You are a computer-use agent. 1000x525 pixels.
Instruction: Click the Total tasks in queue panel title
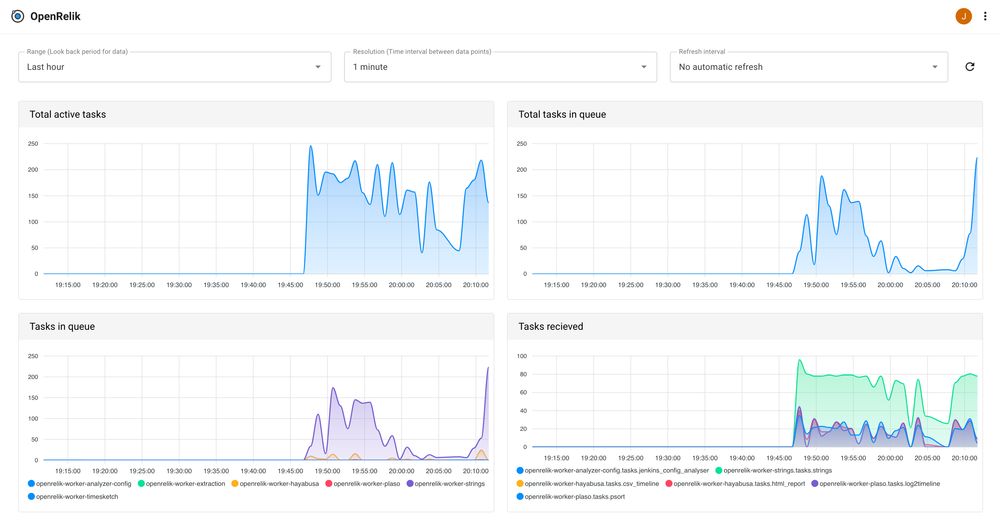562,114
